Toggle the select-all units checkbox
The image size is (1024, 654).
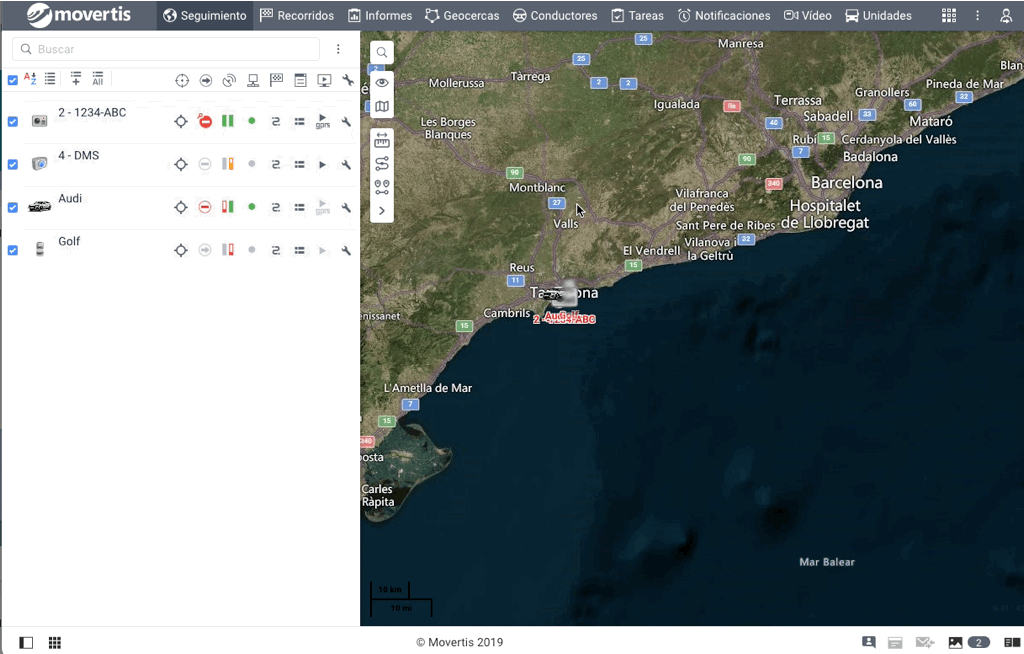pyautogui.click(x=13, y=80)
